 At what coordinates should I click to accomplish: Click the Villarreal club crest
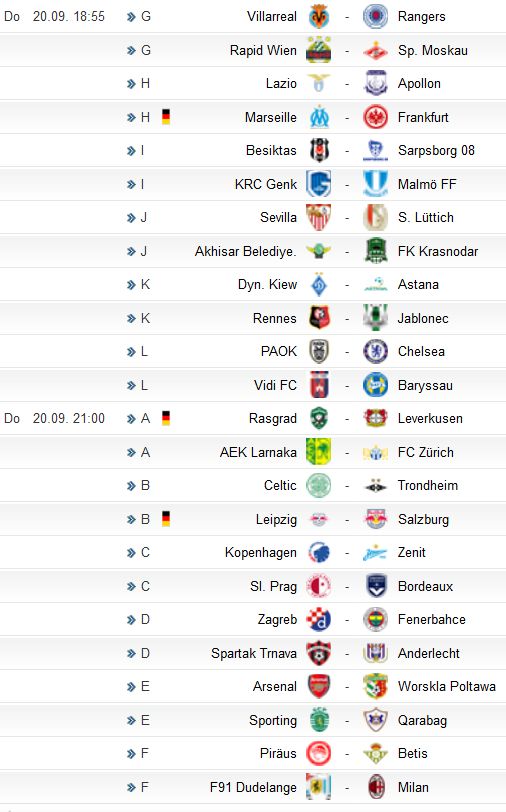point(319,17)
